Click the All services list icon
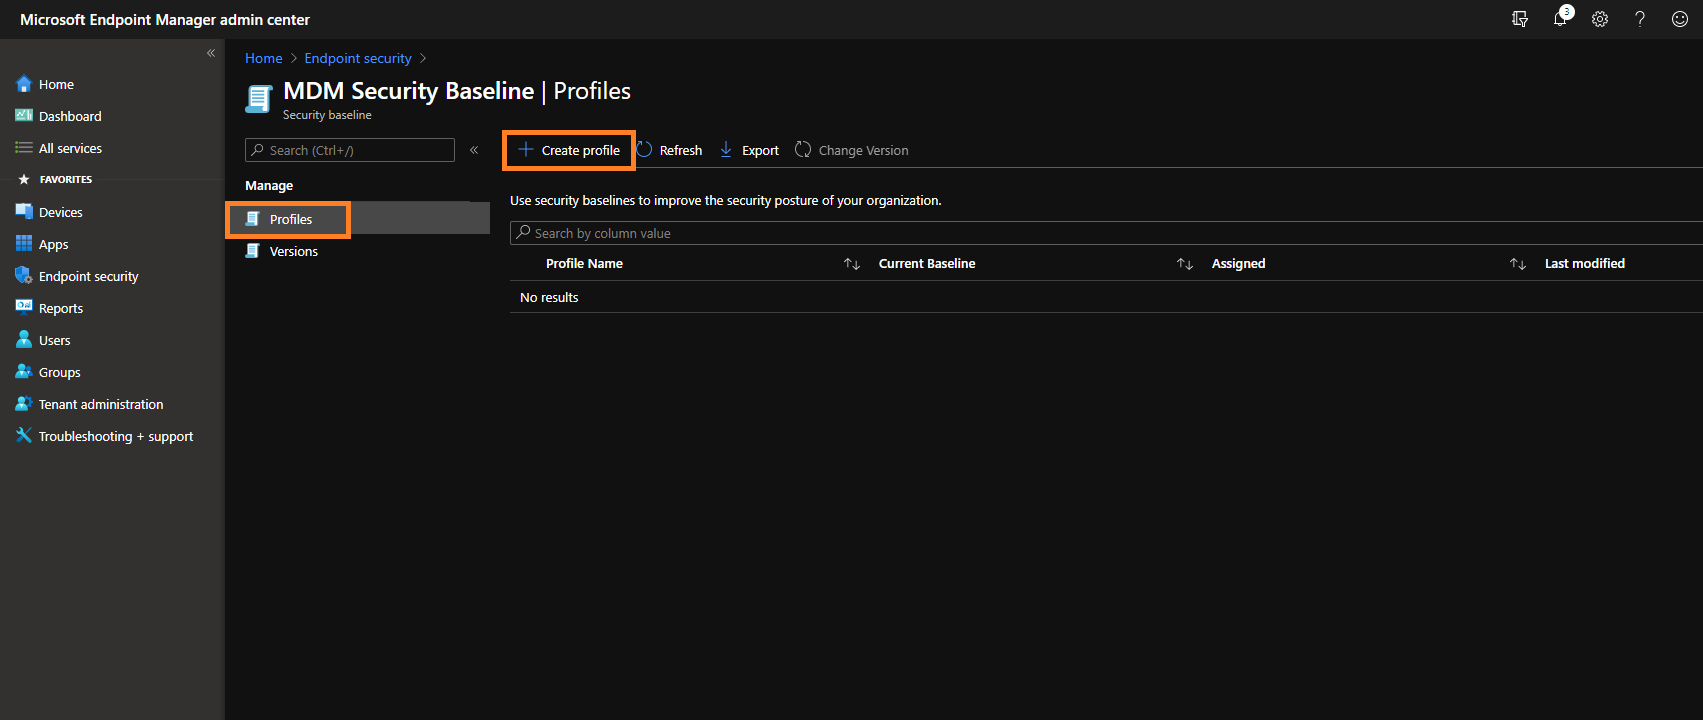The image size is (1703, 720). point(24,147)
